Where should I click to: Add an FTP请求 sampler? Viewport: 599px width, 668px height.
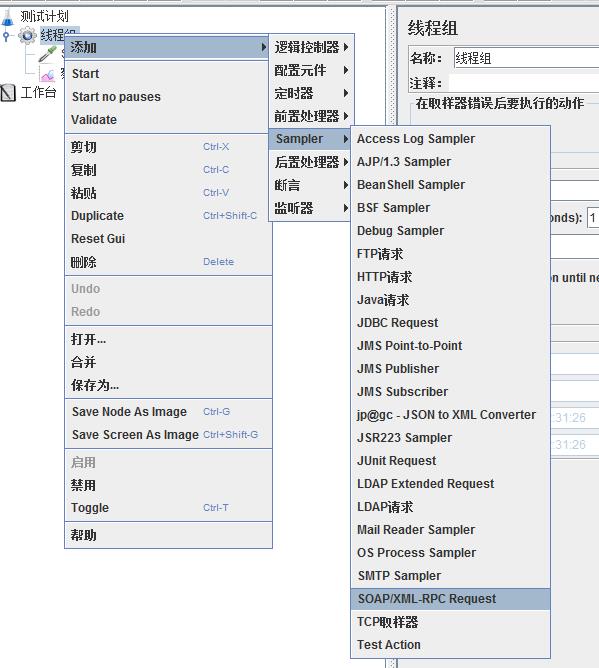[x=450, y=253]
